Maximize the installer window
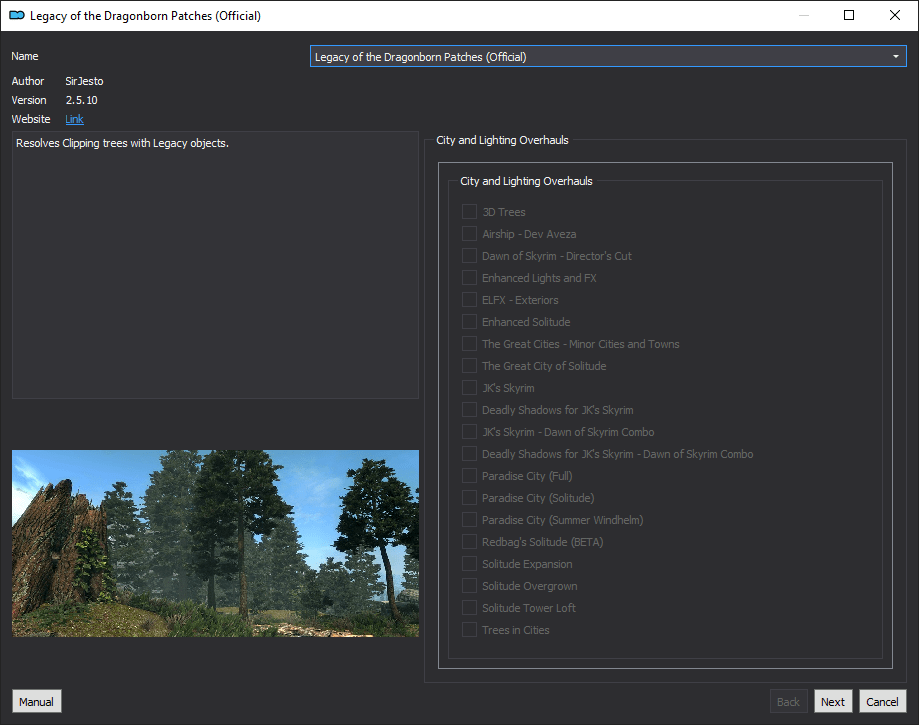Screen dimensions: 919x725 pos(849,15)
